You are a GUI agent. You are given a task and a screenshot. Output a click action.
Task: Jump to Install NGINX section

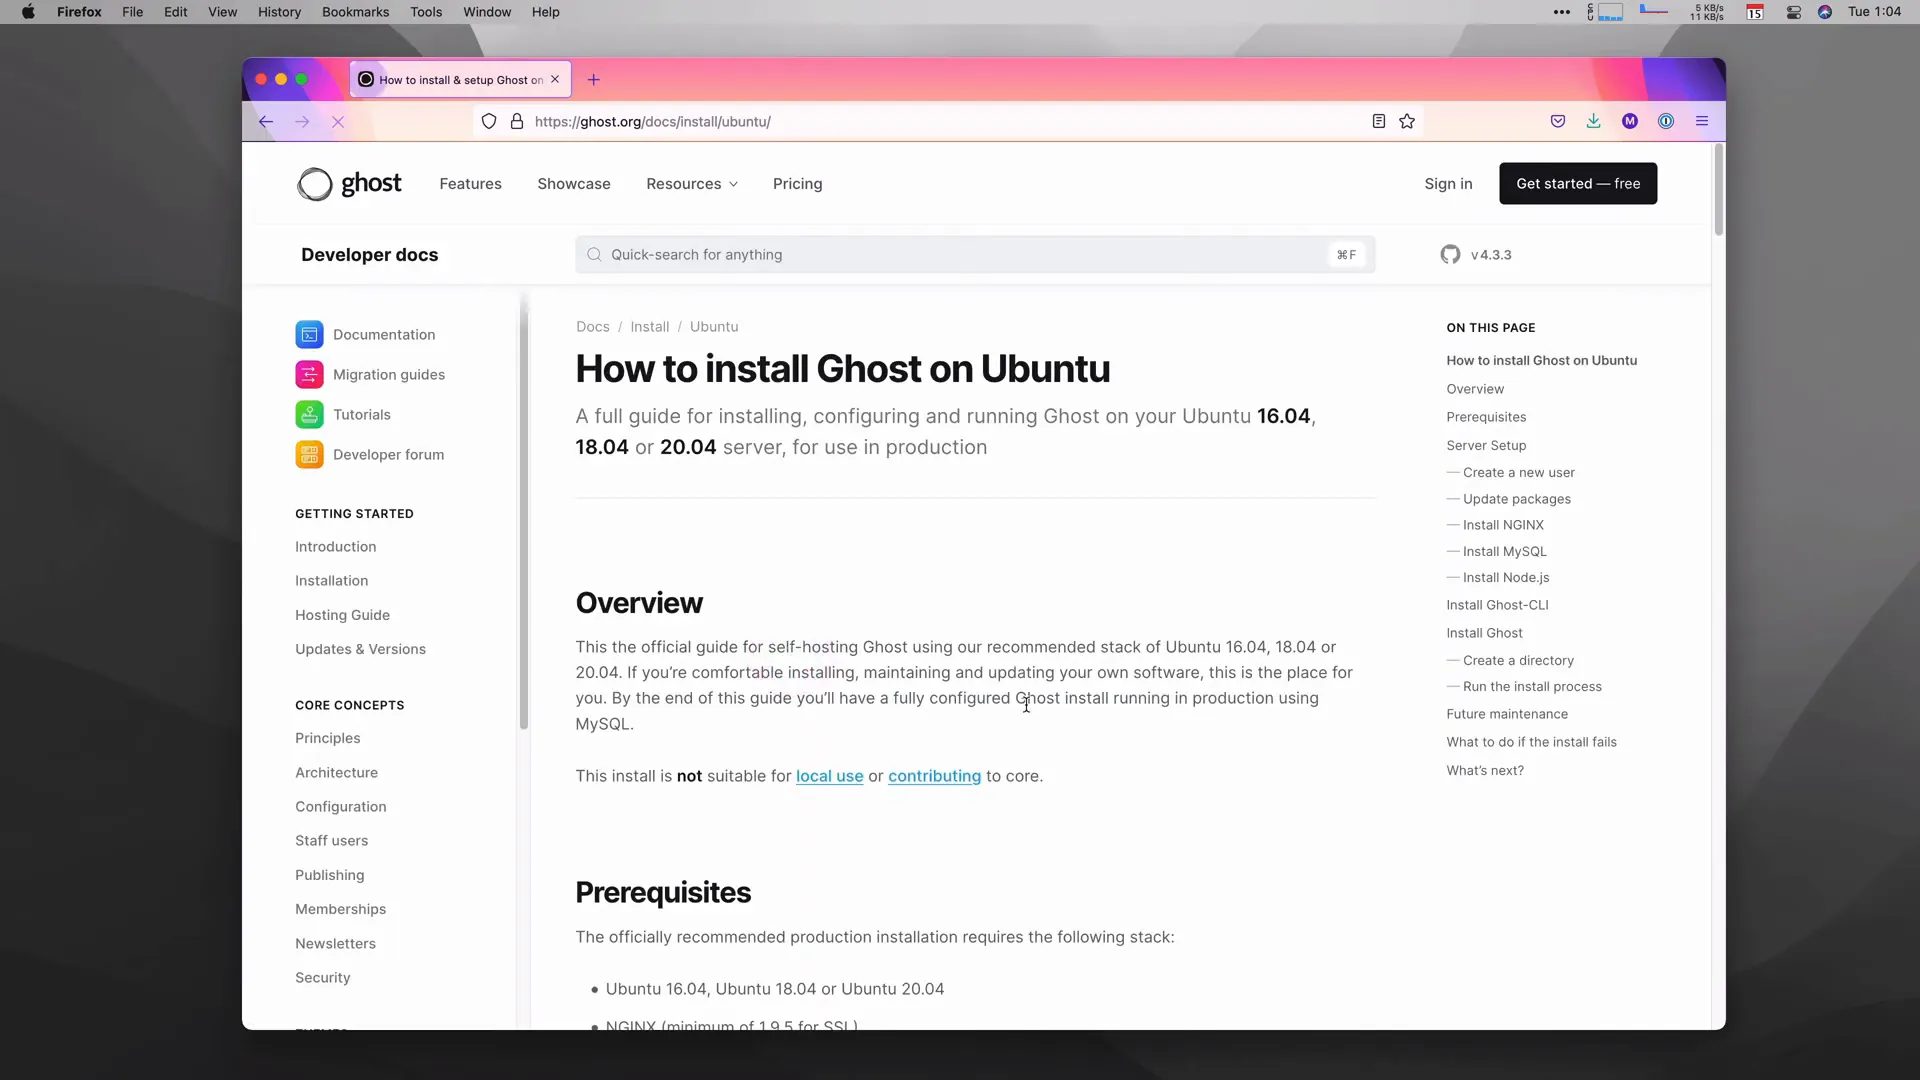1503,525
